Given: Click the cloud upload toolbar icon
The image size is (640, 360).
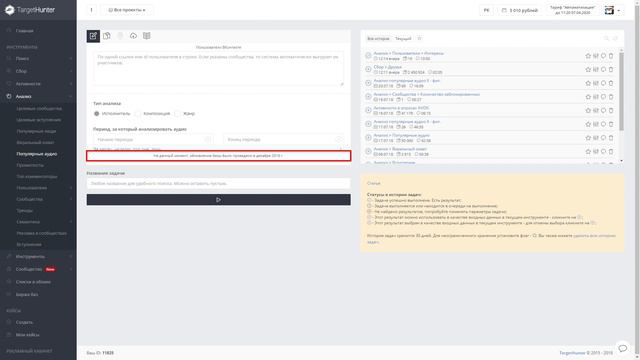Looking at the screenshot, I should click(133, 36).
